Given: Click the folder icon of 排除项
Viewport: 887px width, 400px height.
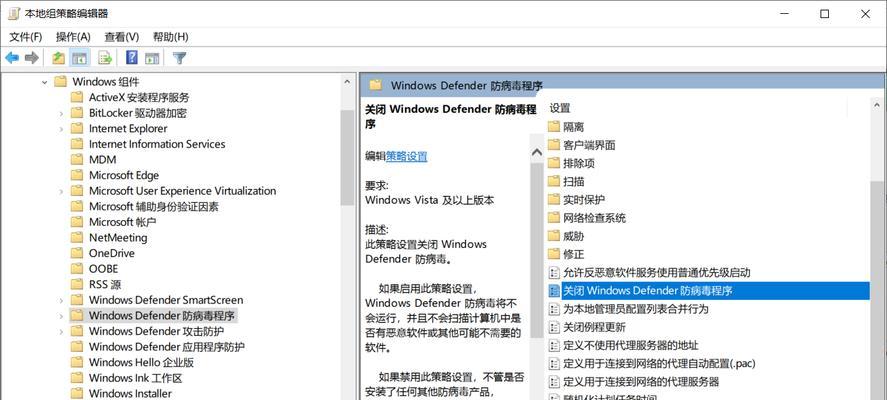Looking at the screenshot, I should [554, 163].
